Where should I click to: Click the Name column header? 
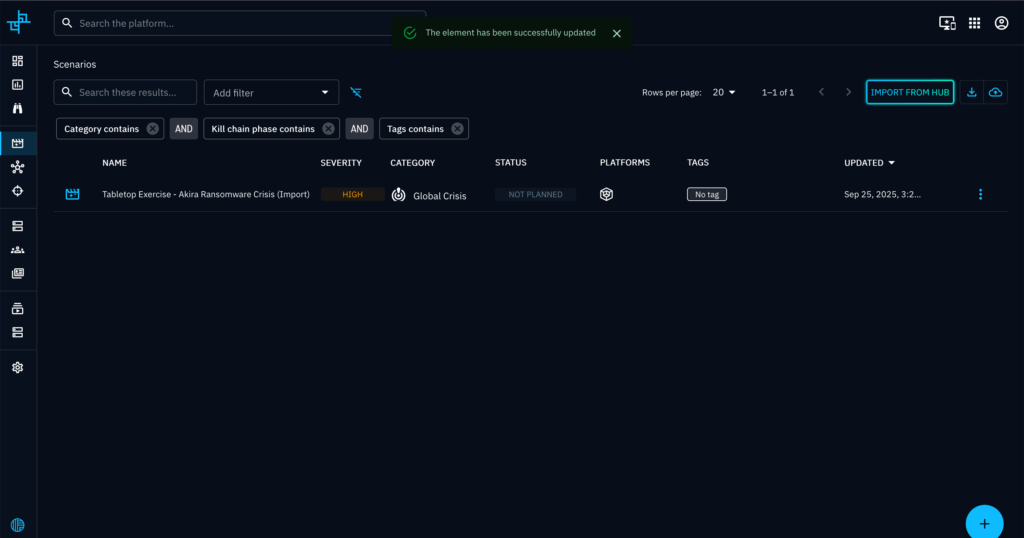point(114,163)
